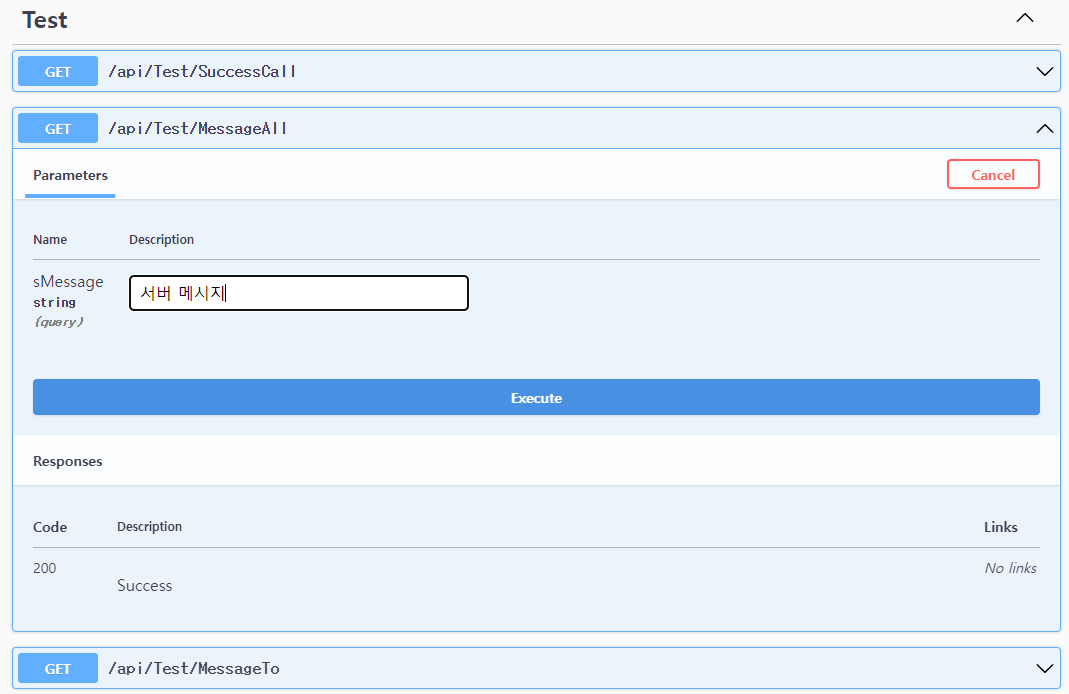Click the Success response description
Screen dimensions: 1069x694
point(144,586)
